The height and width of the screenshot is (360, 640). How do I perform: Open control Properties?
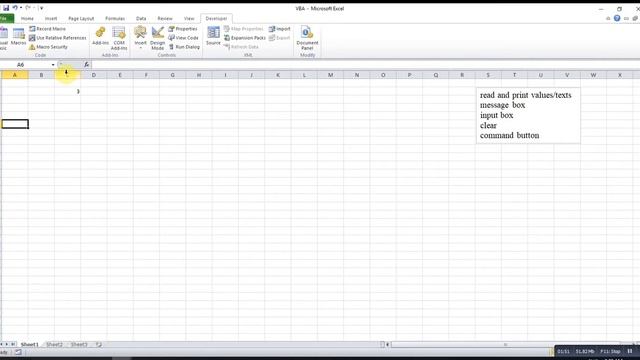183,29
